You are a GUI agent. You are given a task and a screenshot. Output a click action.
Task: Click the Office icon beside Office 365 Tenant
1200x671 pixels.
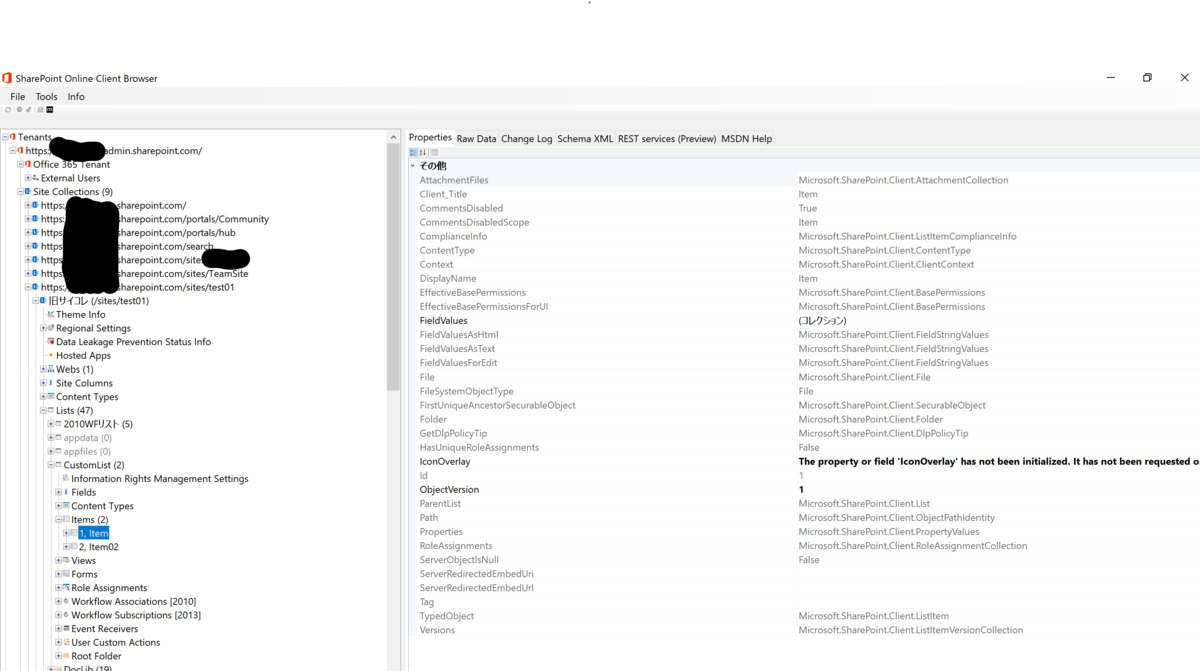click(x=28, y=164)
